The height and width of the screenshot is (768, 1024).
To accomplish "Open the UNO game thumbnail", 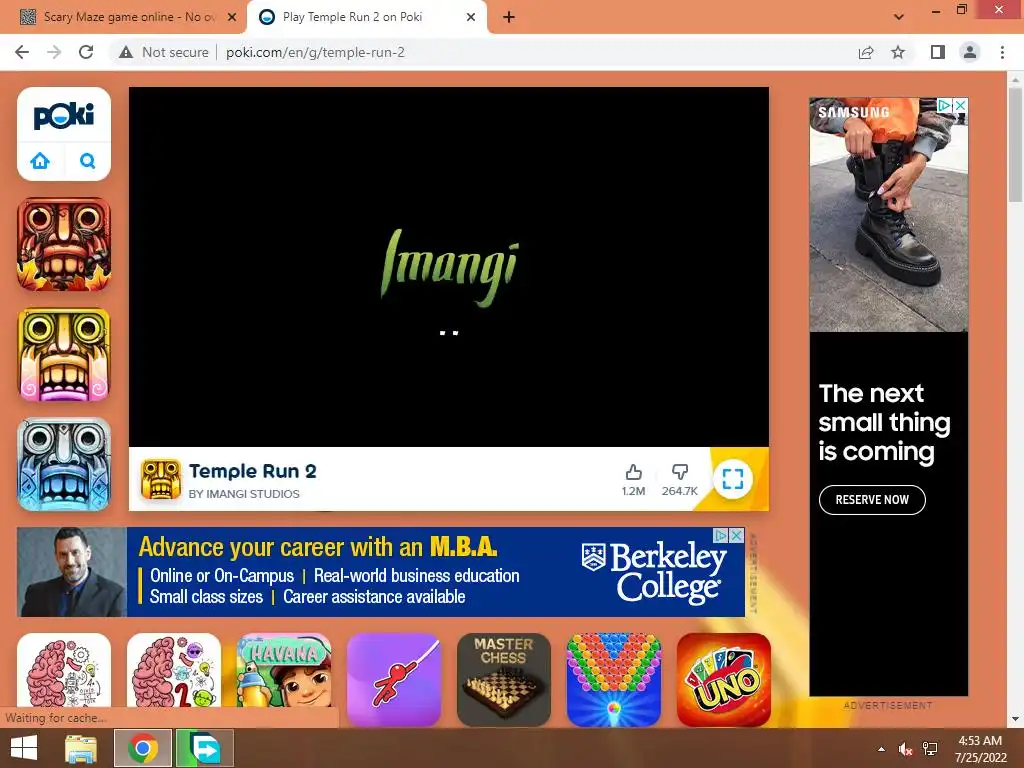I will [x=724, y=679].
